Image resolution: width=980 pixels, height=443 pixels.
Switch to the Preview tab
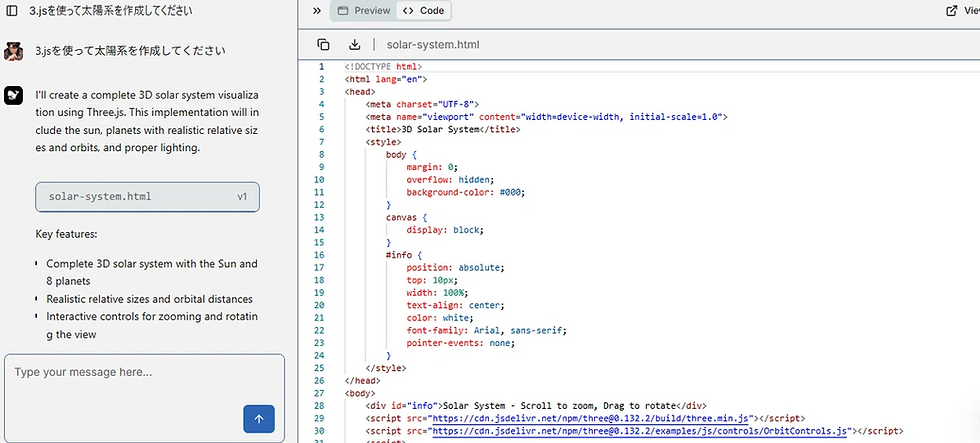click(x=364, y=11)
